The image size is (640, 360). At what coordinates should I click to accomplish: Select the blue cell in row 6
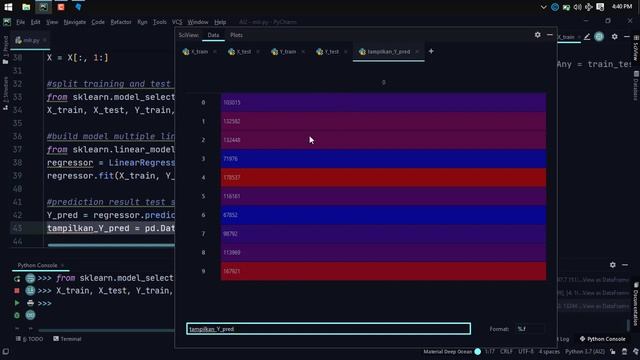[x=383, y=215]
